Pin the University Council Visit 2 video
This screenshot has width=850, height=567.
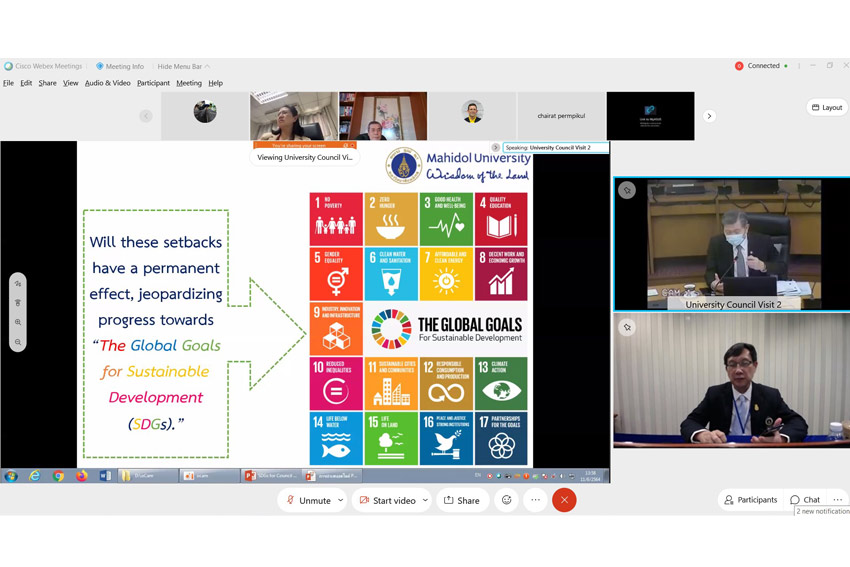pyautogui.click(x=627, y=190)
